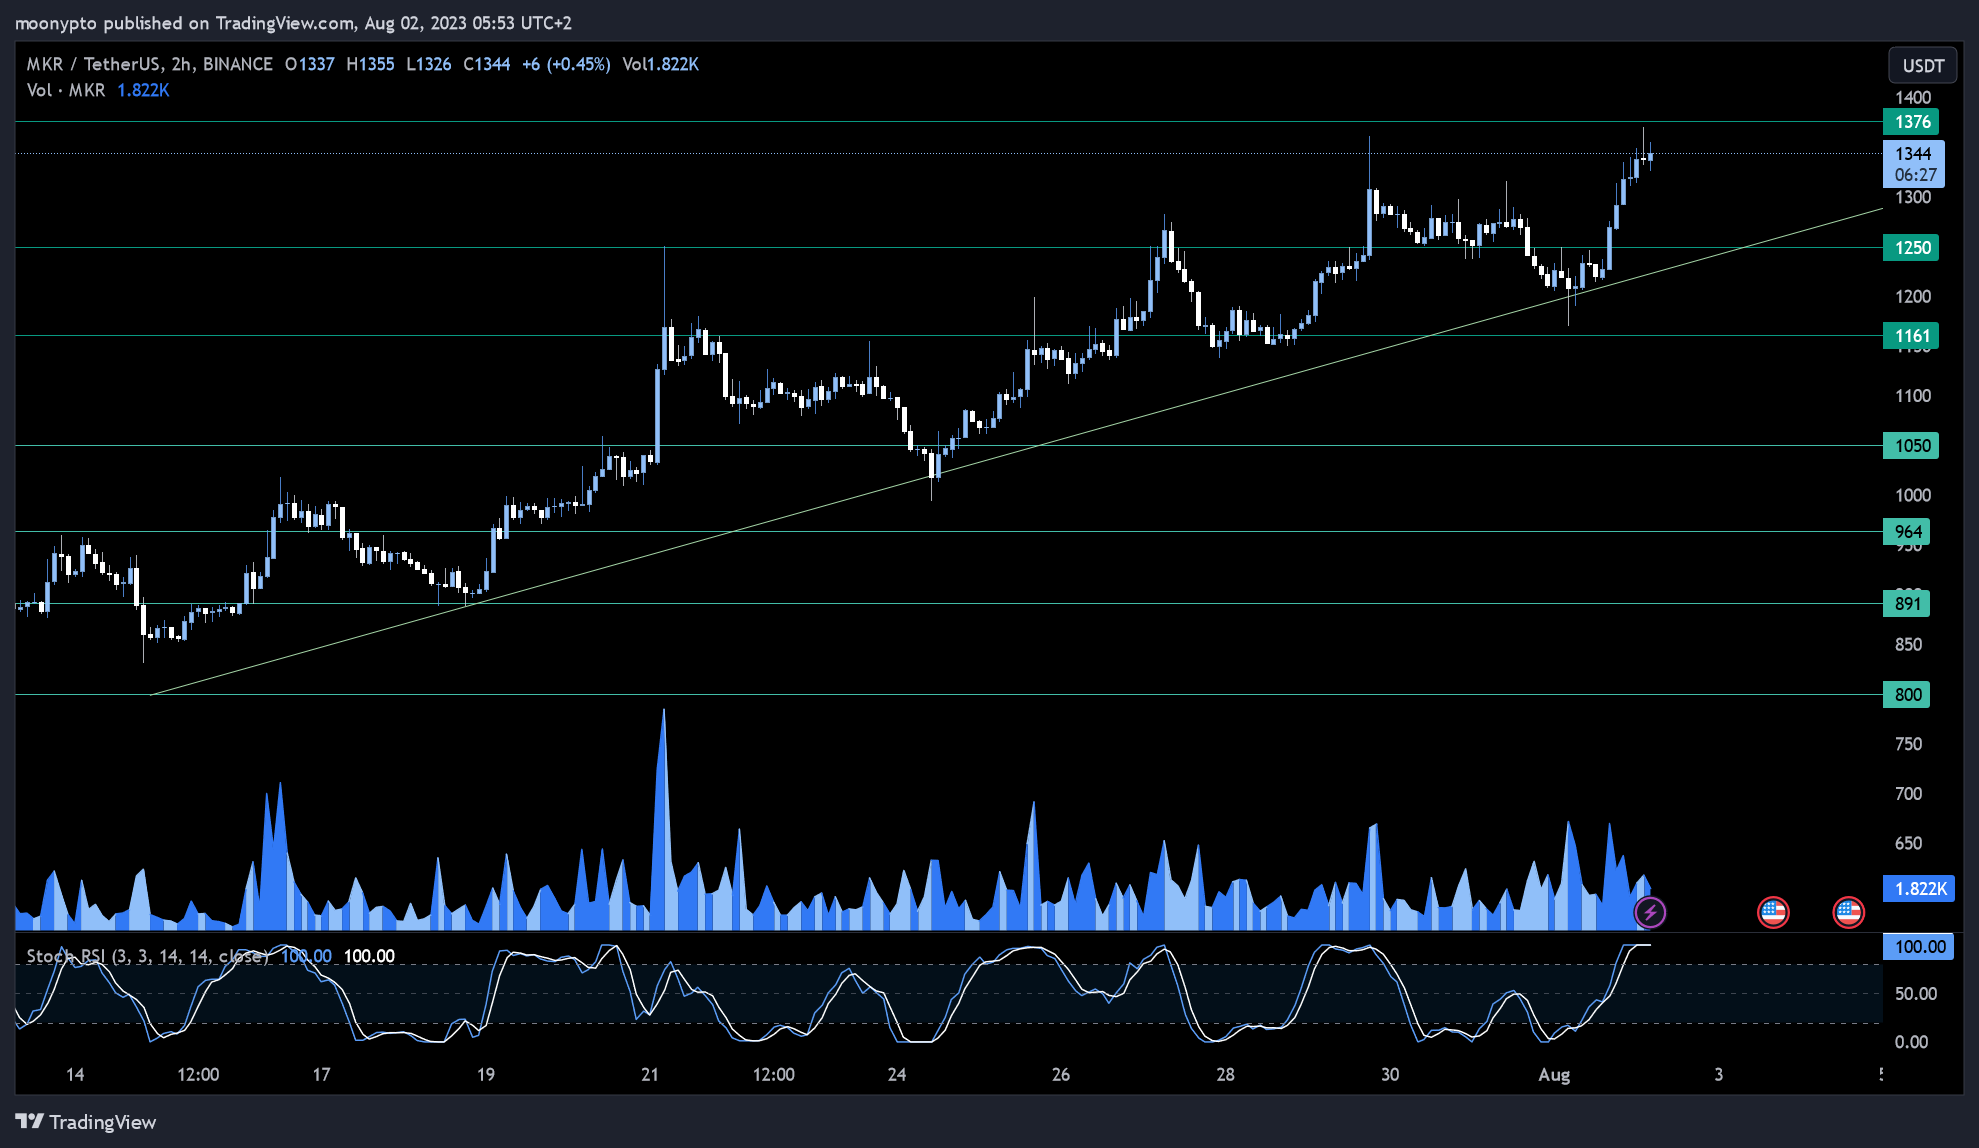Screen dimensions: 1979x1148
Task: Click the 1161 price level label
Action: 1911,336
